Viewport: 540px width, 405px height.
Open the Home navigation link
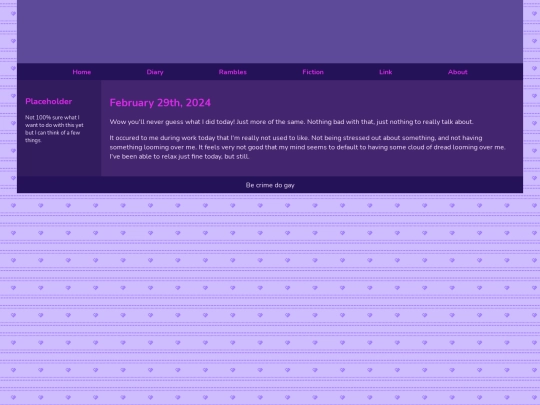click(82, 72)
